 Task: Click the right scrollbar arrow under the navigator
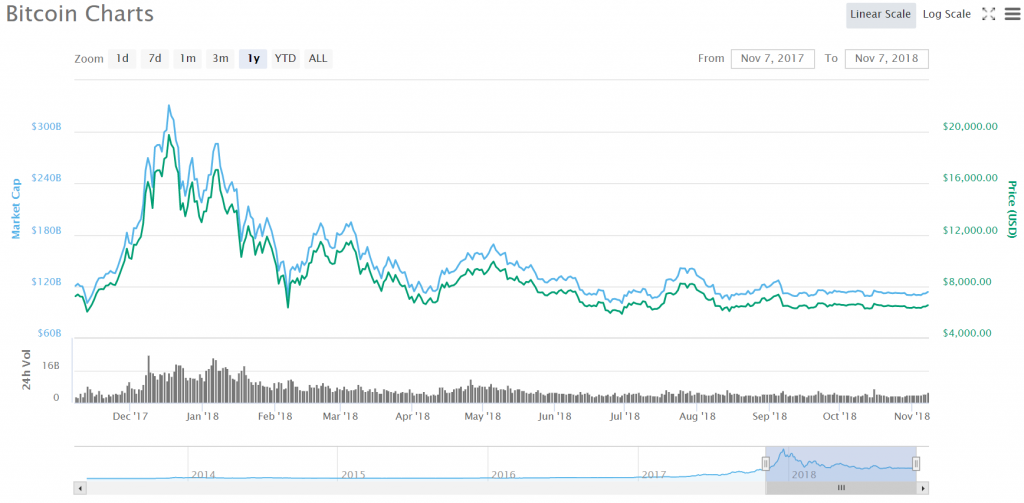click(924, 488)
